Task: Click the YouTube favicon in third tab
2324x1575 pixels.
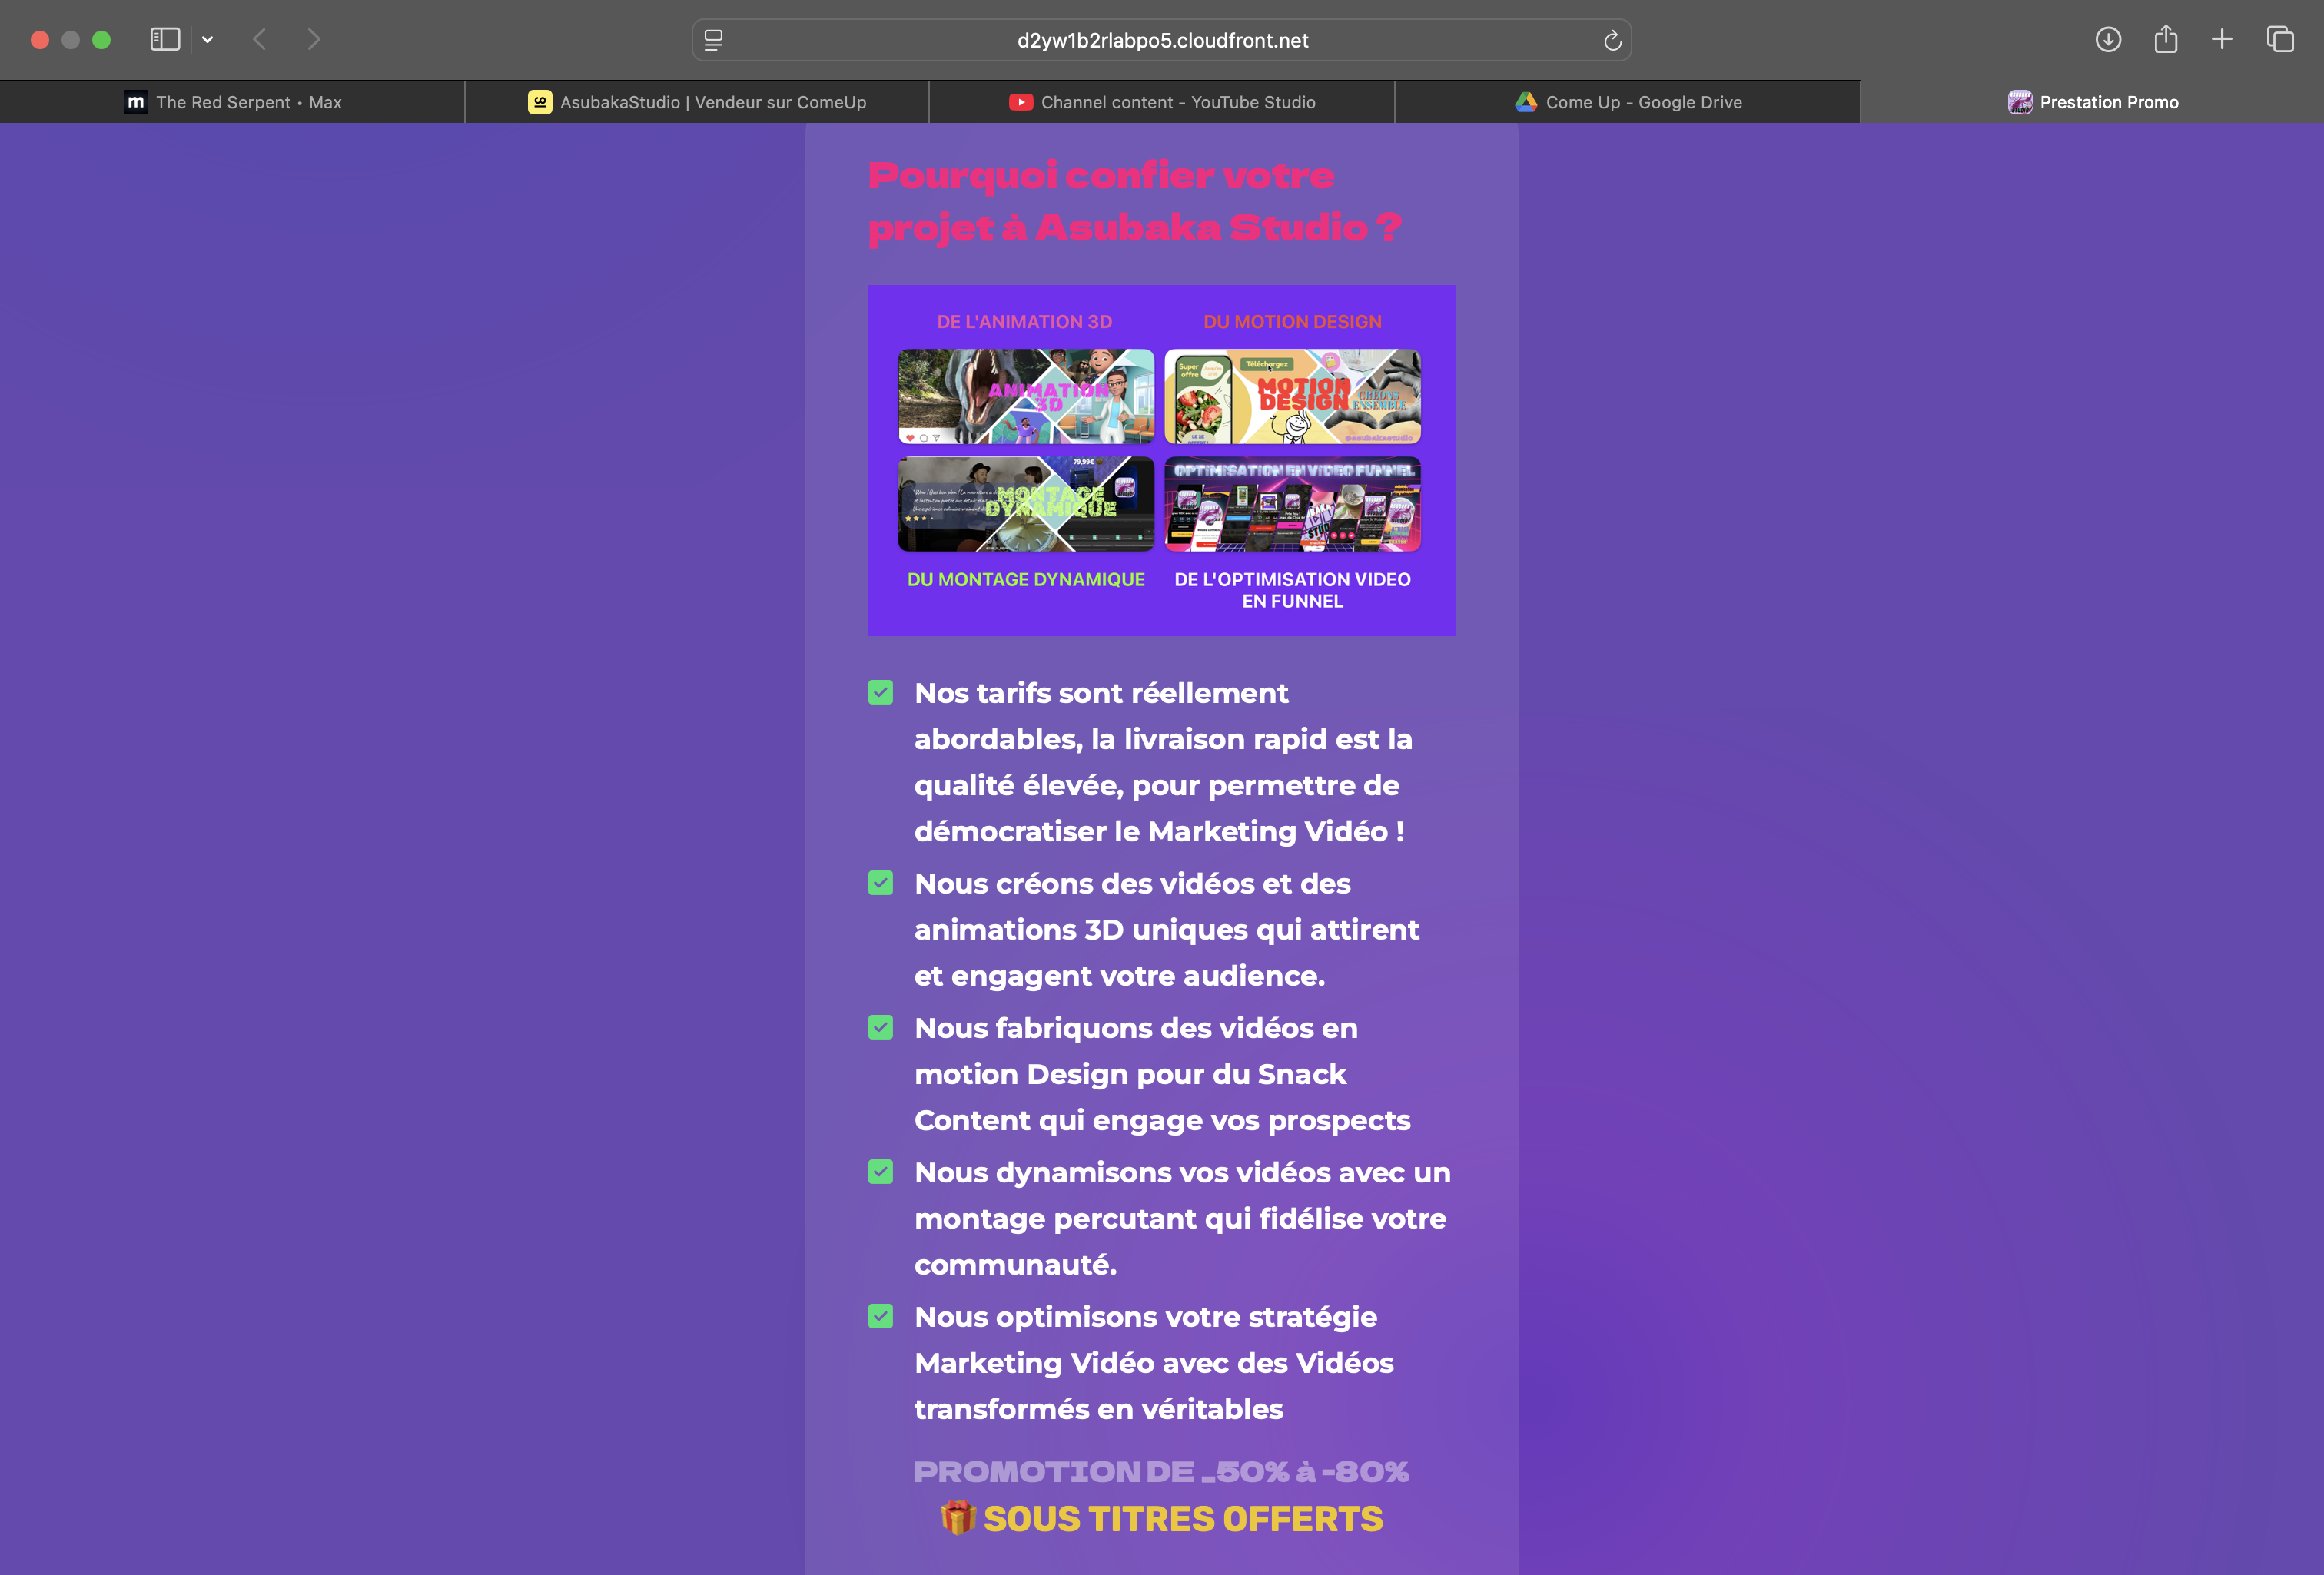Action: tap(1021, 102)
